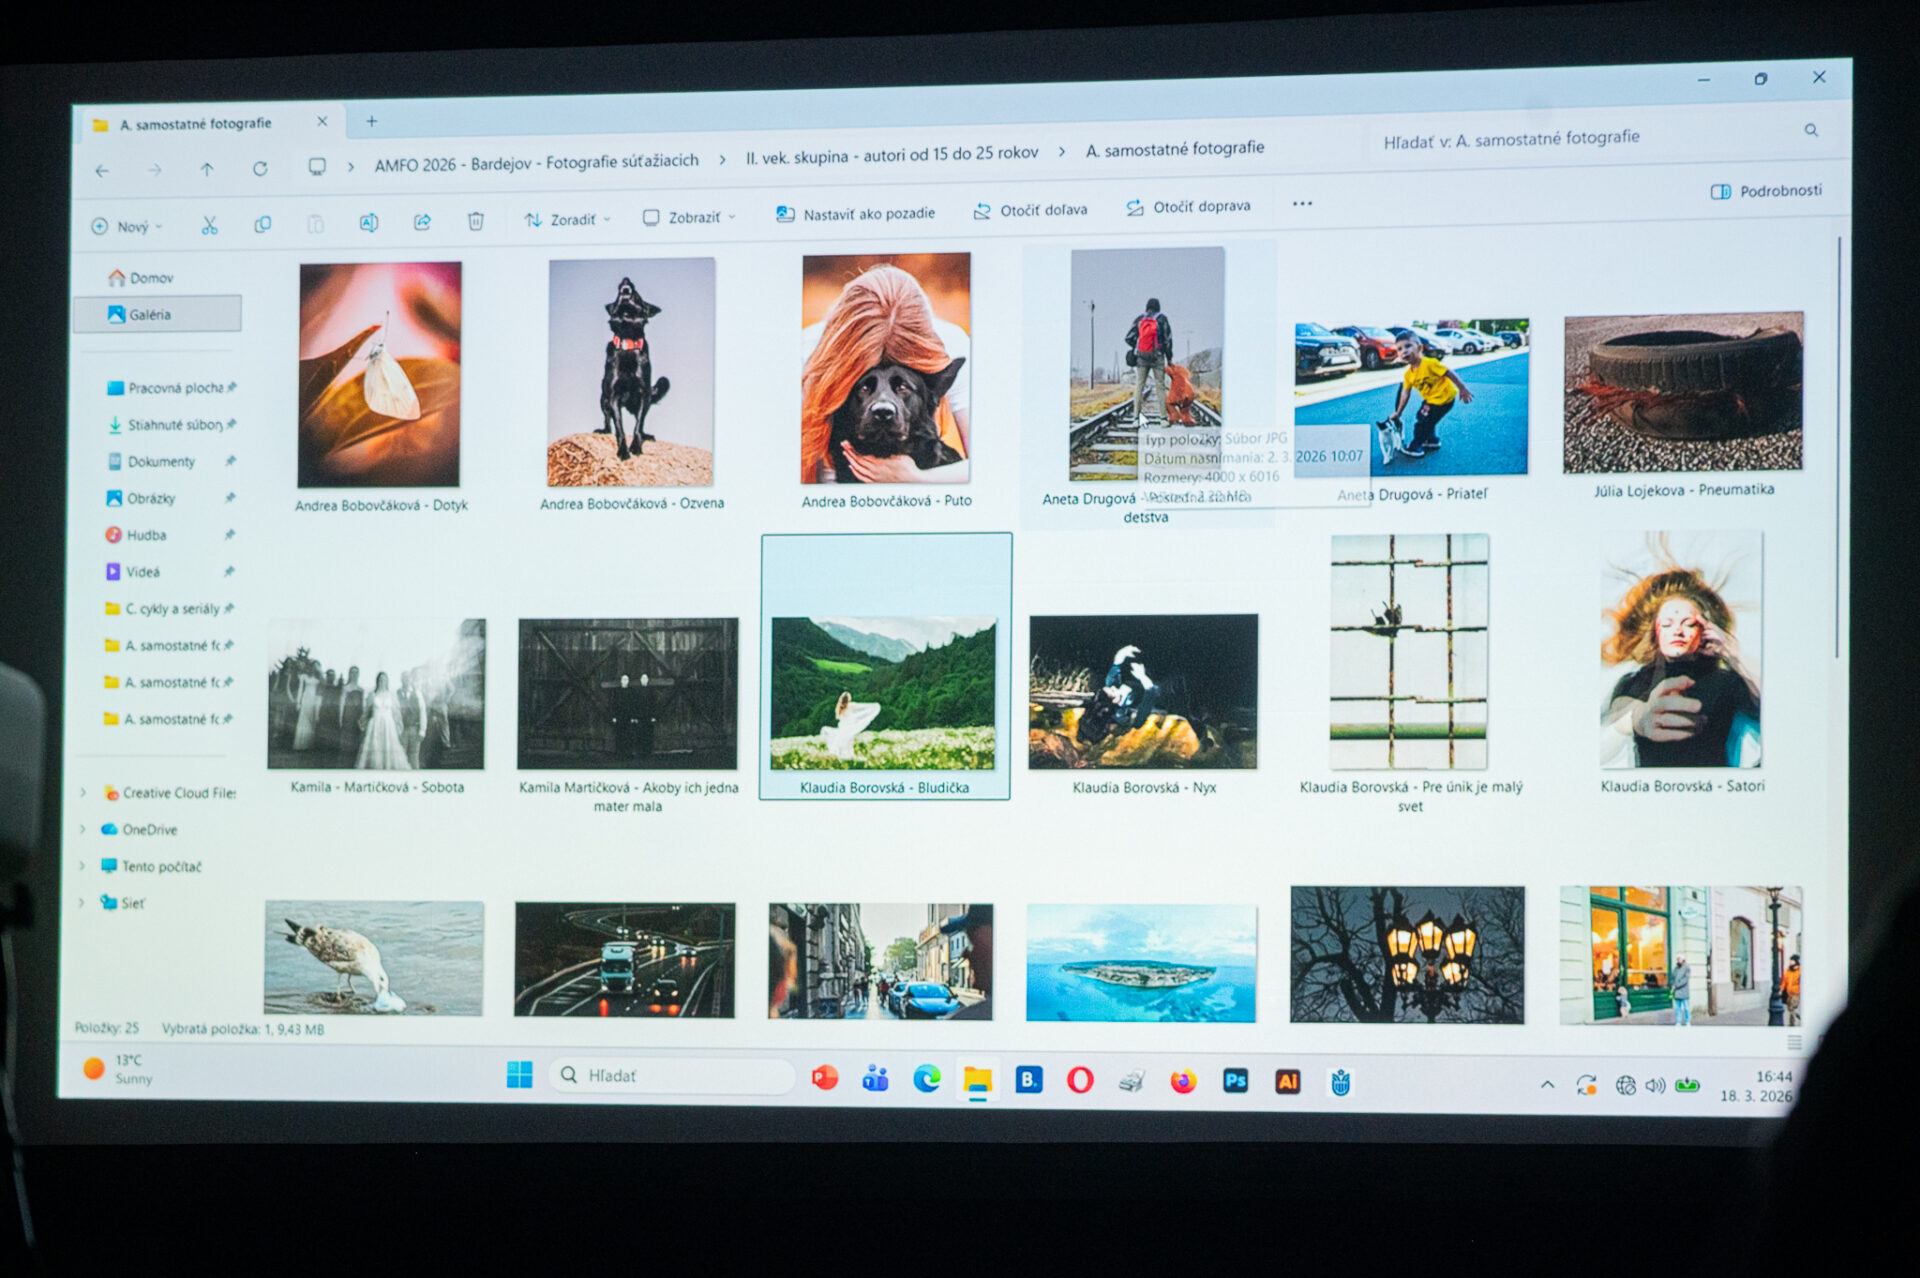Viewport: 1920px width, 1278px height.
Task: Go up one folder level
Action: (207, 170)
